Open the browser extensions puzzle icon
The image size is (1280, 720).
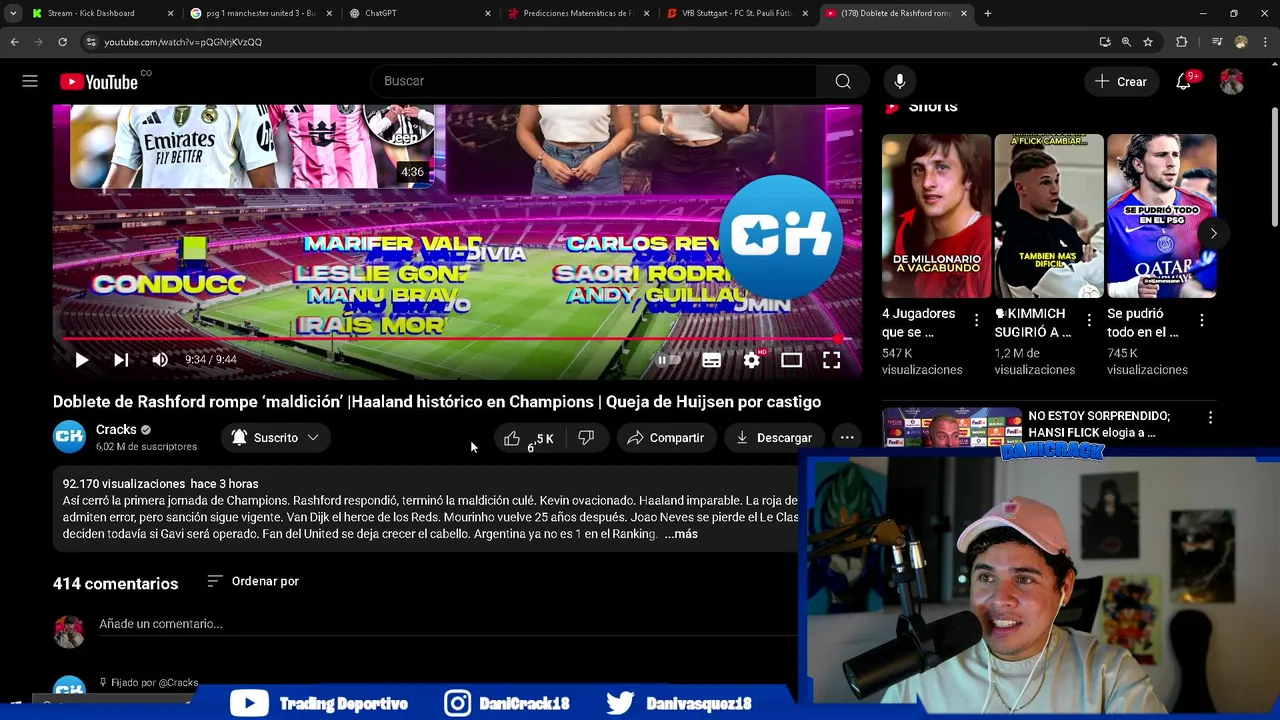click(1182, 42)
